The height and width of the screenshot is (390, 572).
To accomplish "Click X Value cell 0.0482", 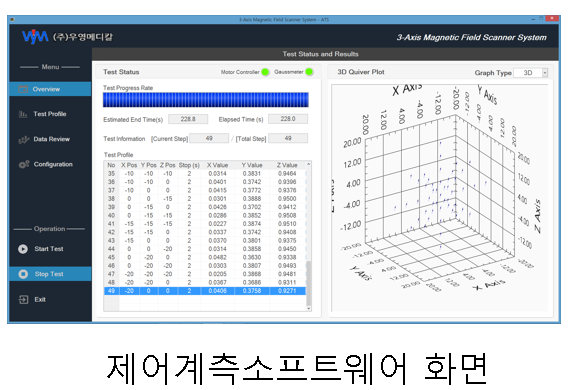I will point(217,257).
